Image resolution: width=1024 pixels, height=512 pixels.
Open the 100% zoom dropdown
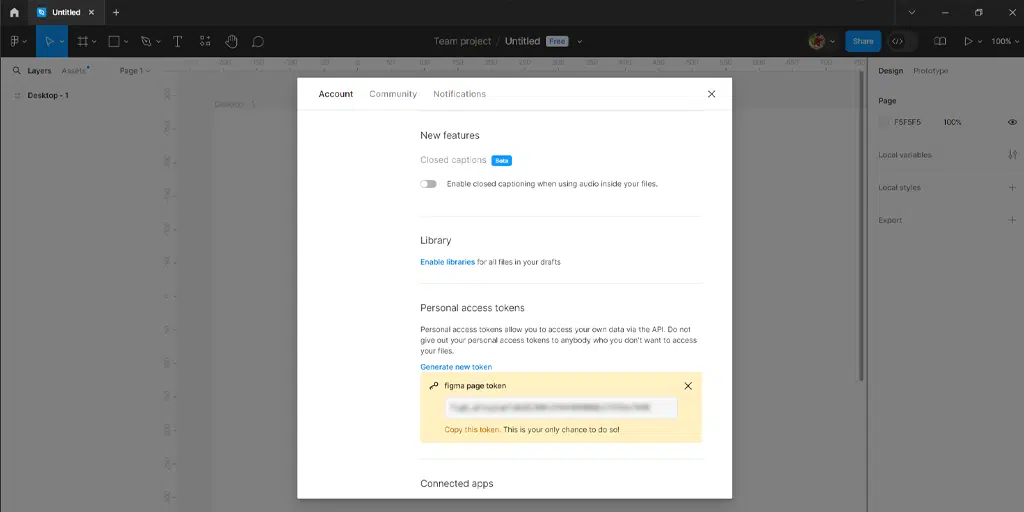[1004, 41]
